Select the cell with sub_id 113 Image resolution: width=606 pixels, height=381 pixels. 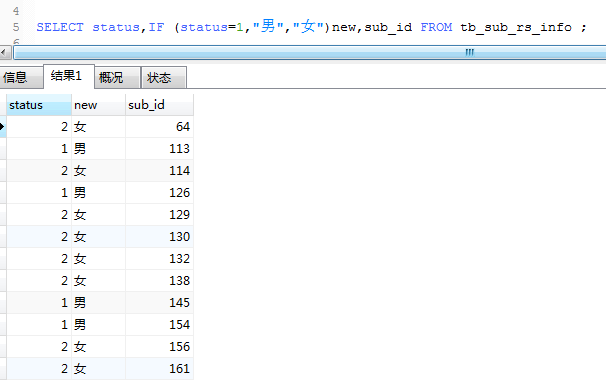159,149
